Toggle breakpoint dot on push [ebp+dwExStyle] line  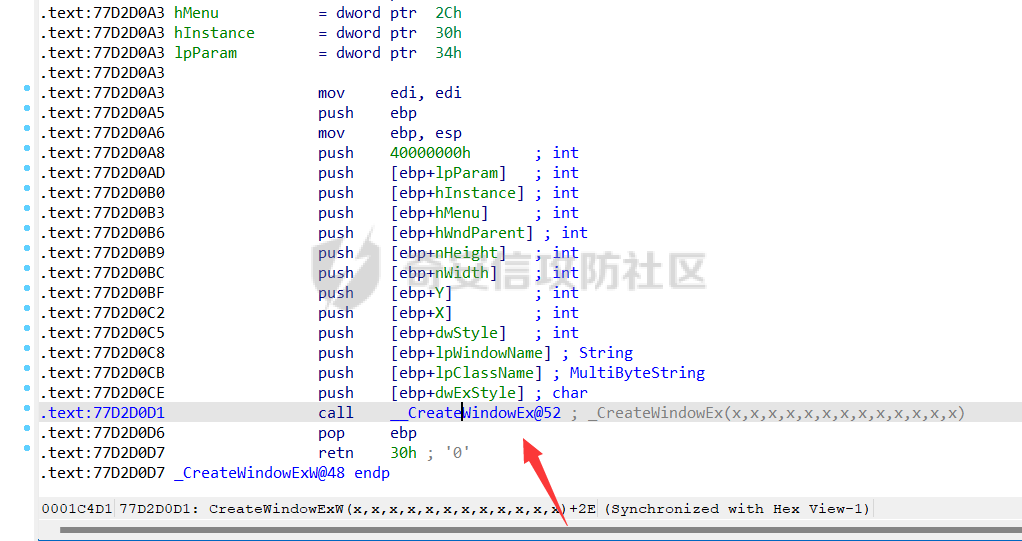[27, 388]
